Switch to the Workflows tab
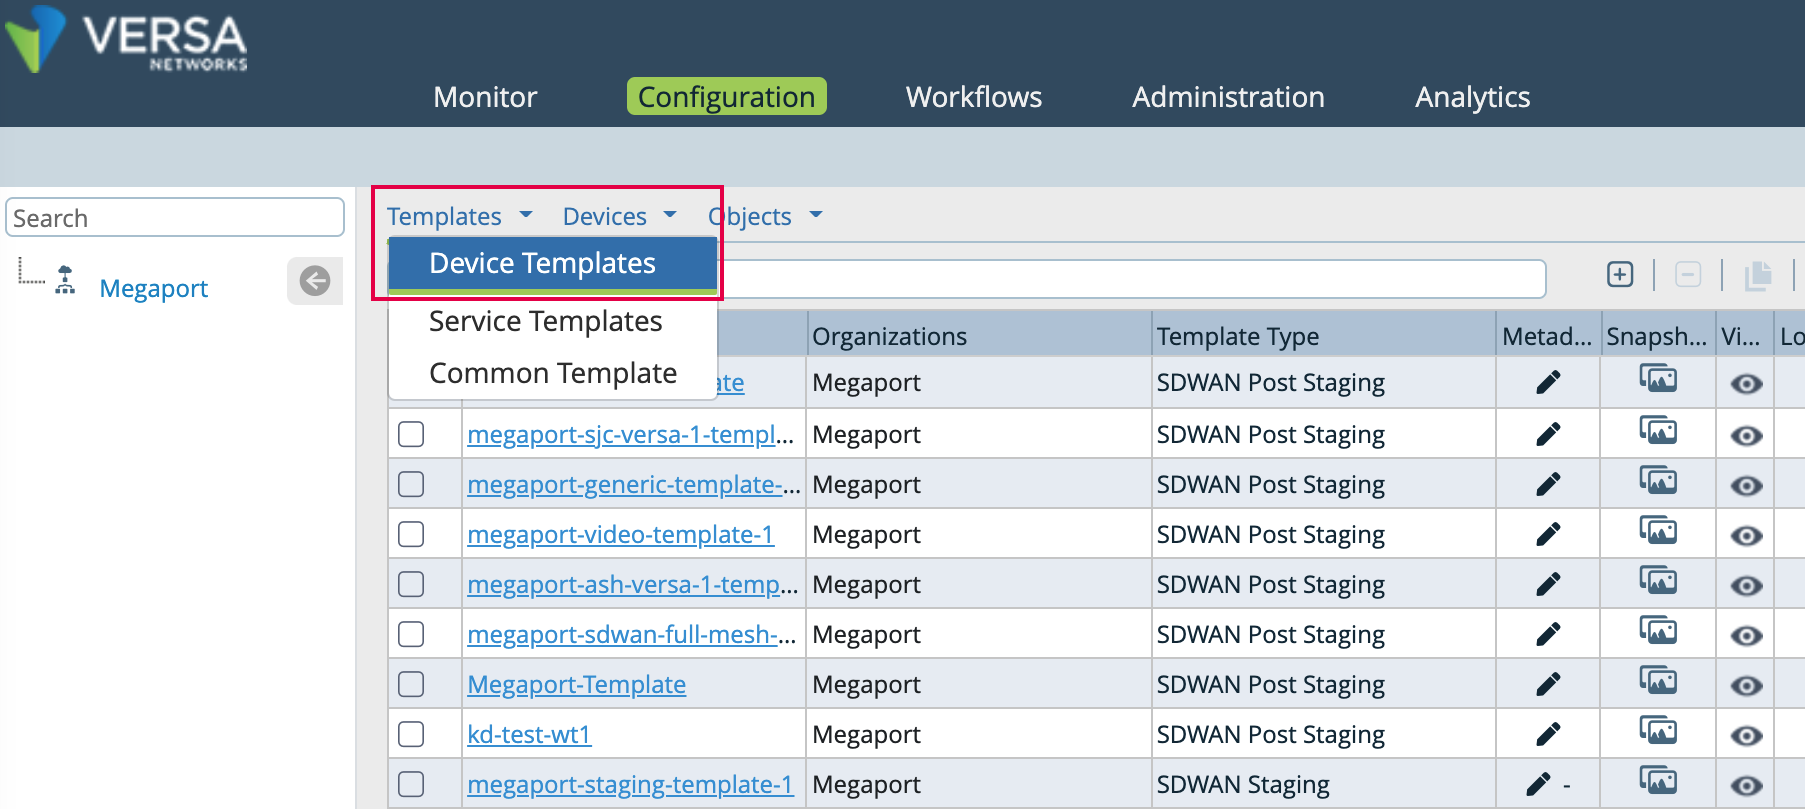Viewport: 1805px width, 809px height. 973,97
